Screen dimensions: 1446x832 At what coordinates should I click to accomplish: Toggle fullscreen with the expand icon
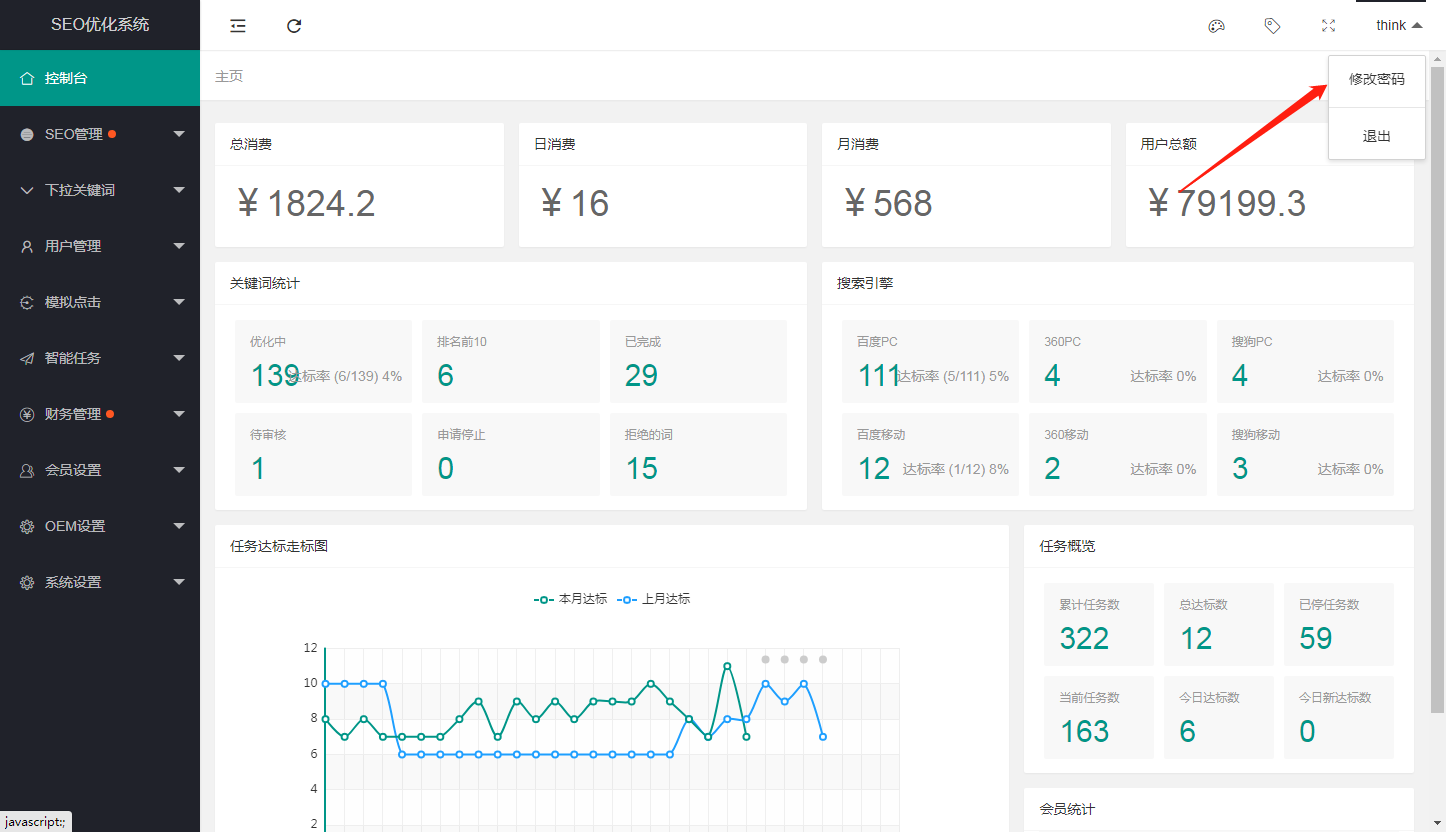(1328, 26)
